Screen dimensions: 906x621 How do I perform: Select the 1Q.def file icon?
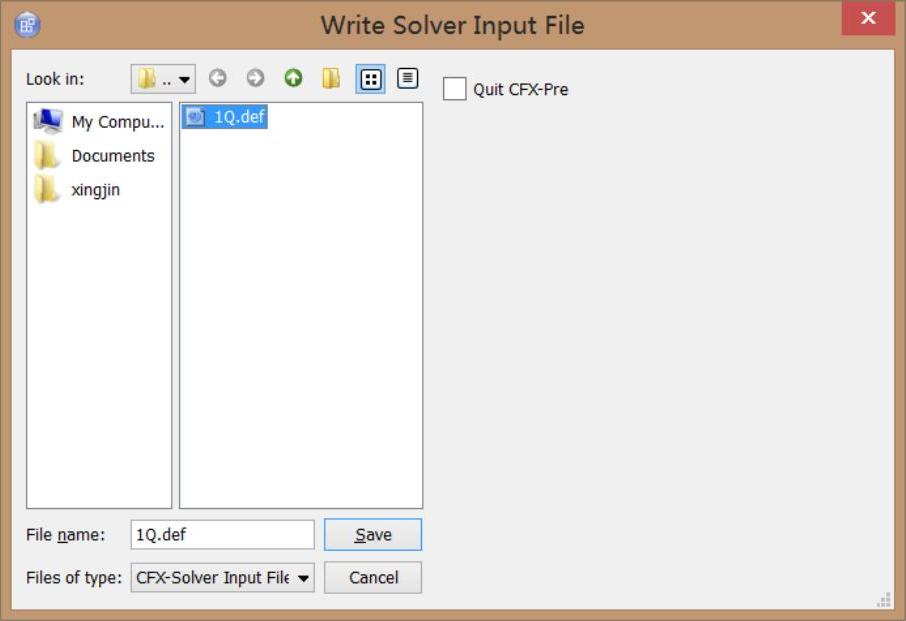pyautogui.click(x=196, y=117)
